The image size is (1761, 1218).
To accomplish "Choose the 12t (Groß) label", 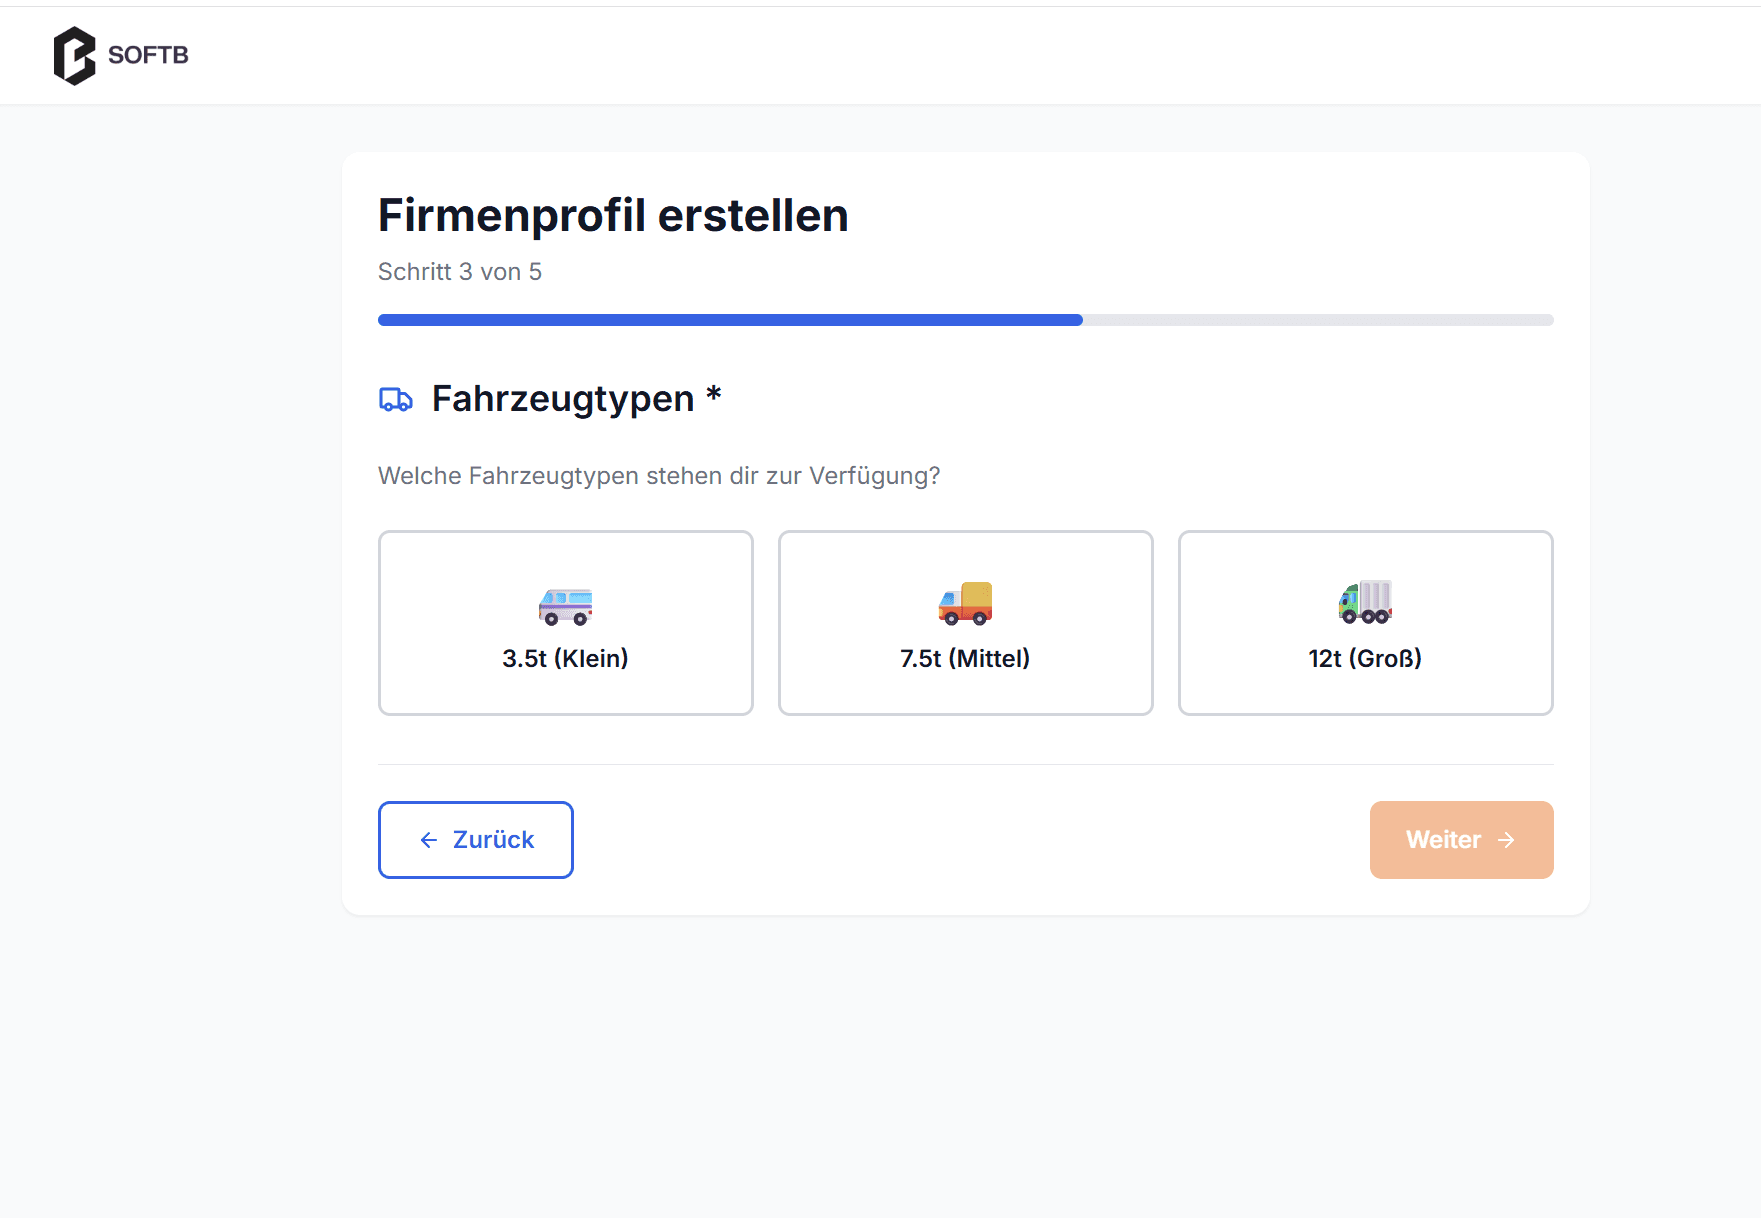I will click(x=1365, y=658).
